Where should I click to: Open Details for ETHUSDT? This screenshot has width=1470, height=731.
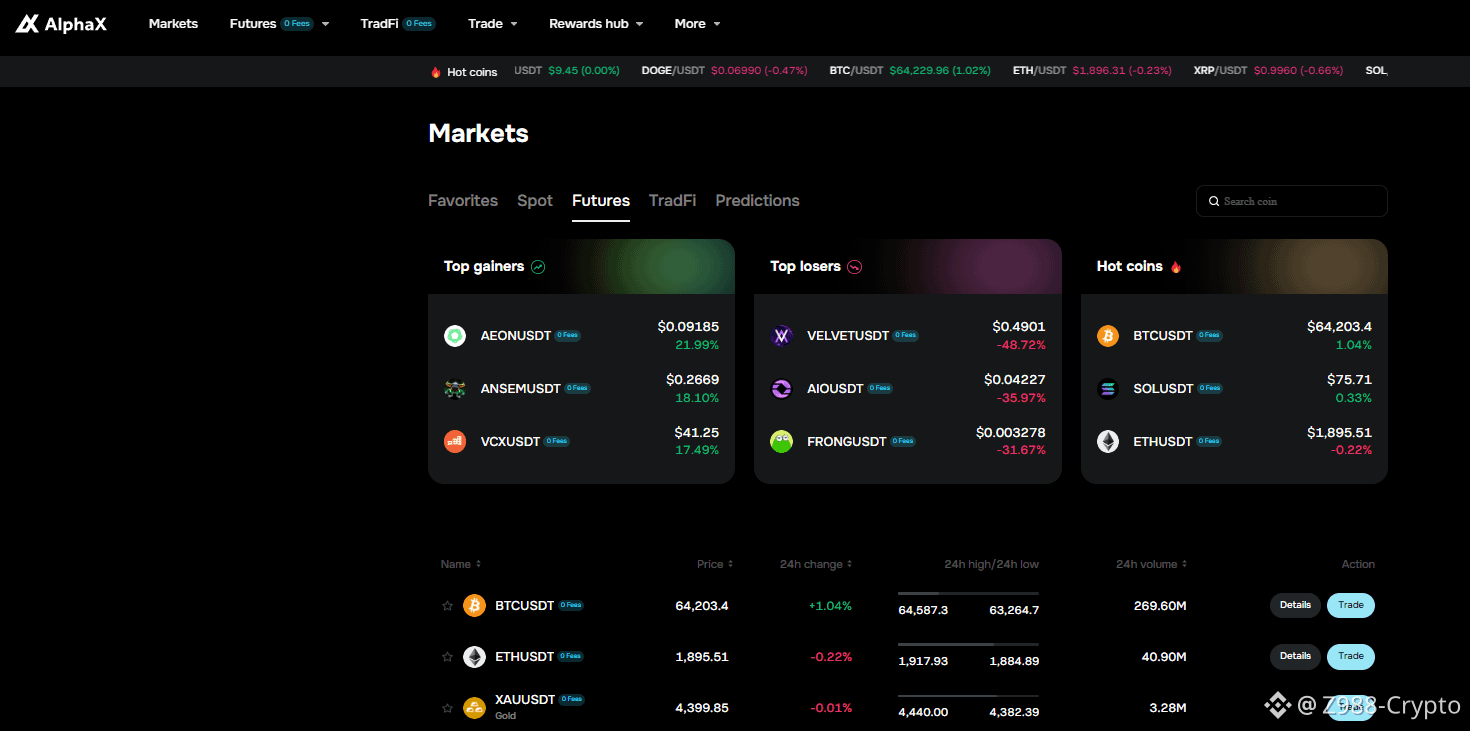point(1295,657)
